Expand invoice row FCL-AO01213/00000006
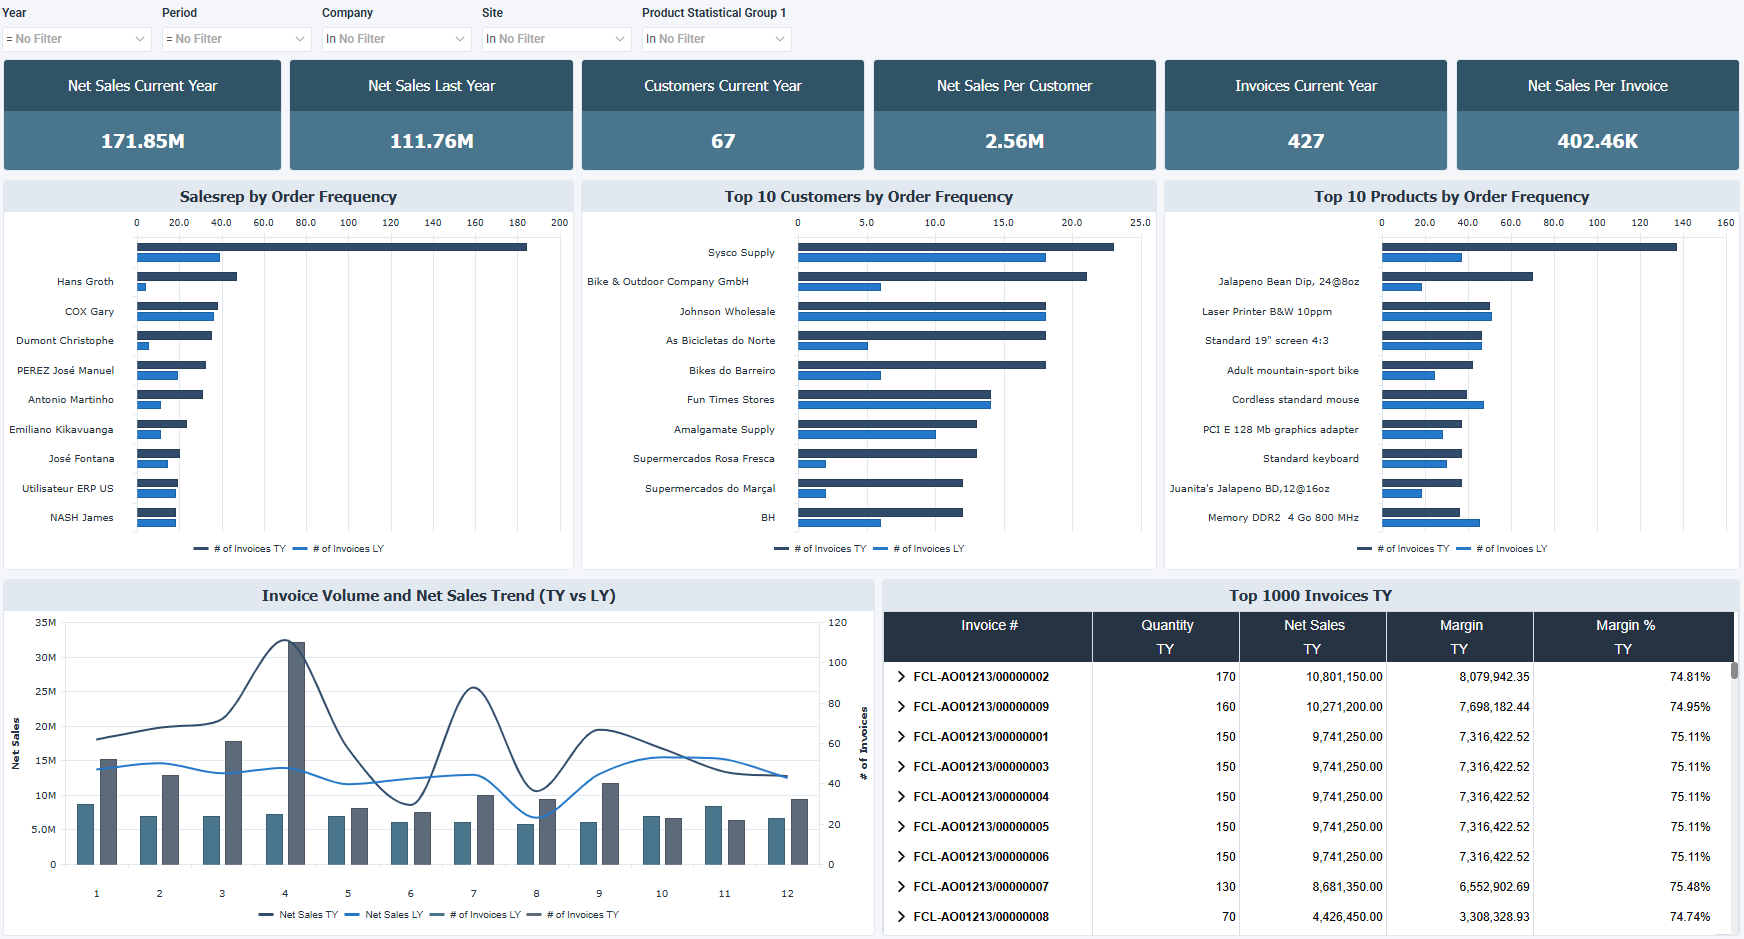This screenshot has height=939, width=1744. coord(901,857)
